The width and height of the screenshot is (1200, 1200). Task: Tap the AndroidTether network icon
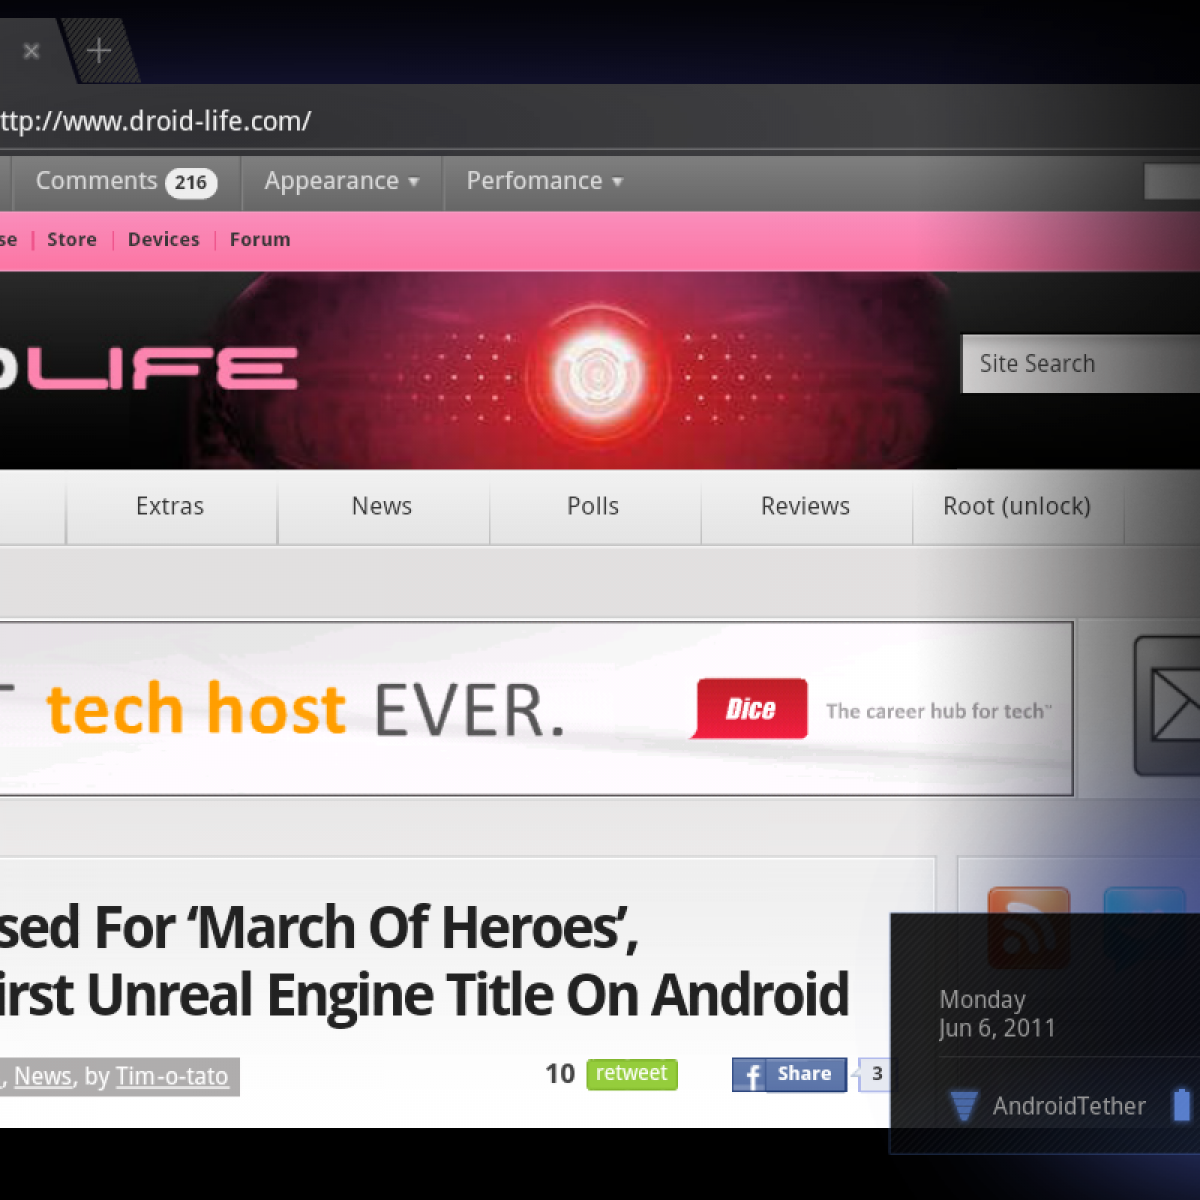(963, 1105)
